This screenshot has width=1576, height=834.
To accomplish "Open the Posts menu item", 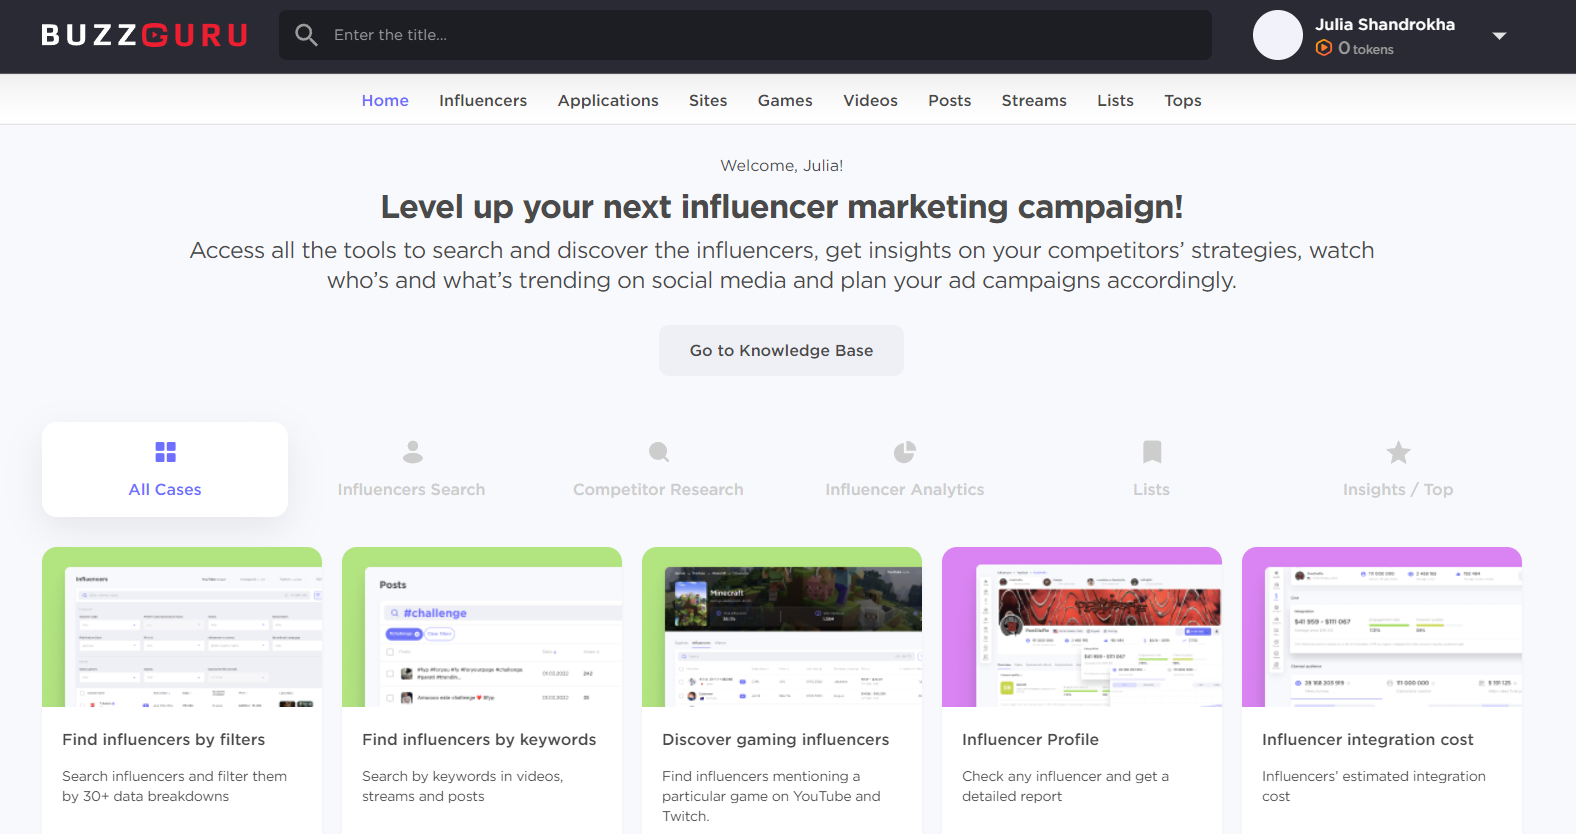I will coord(949,100).
